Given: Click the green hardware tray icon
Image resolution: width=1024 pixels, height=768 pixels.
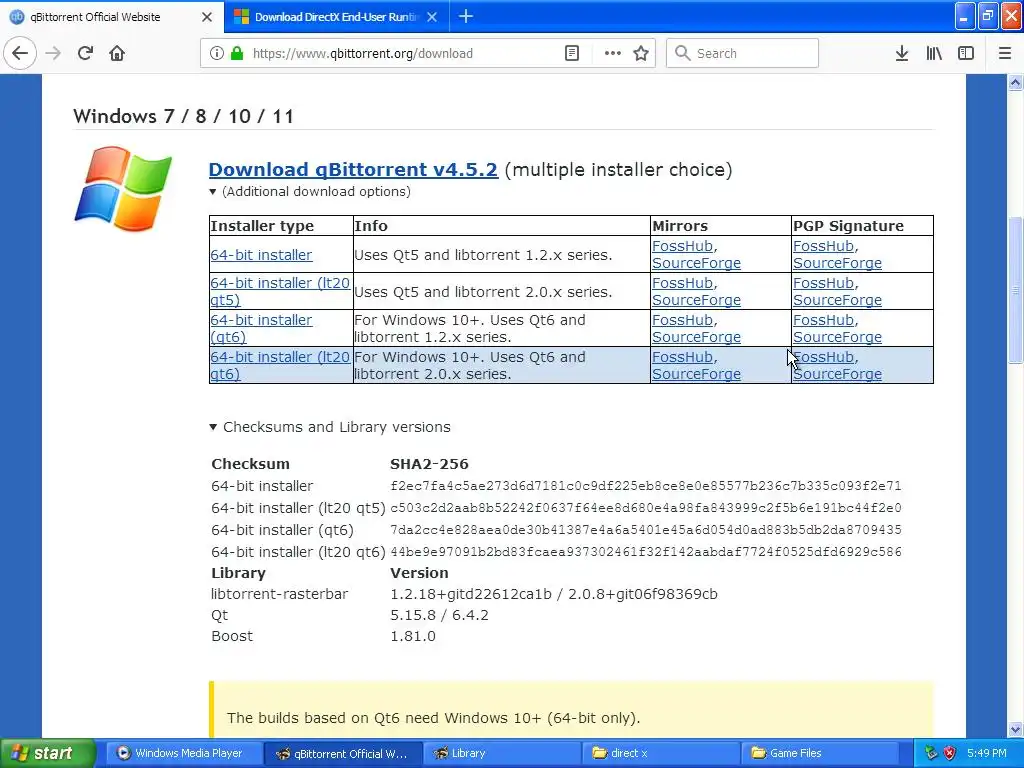Looking at the screenshot, I should coord(931,753).
